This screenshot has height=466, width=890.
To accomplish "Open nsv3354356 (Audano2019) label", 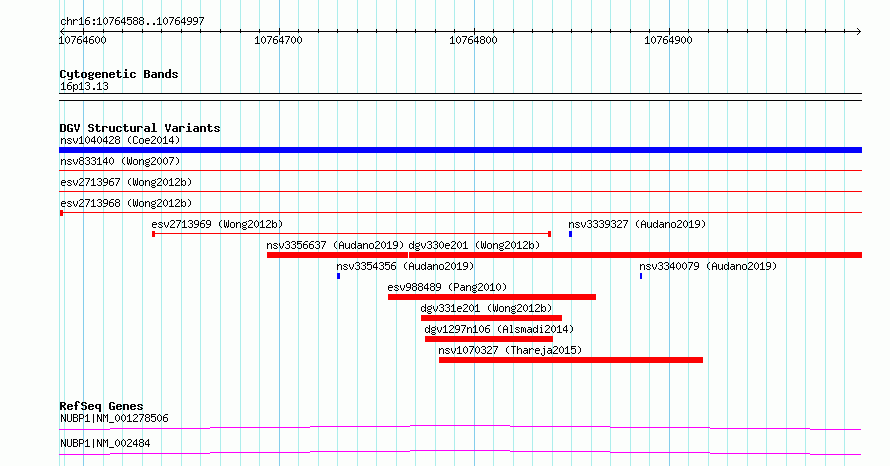I will click(x=405, y=266).
